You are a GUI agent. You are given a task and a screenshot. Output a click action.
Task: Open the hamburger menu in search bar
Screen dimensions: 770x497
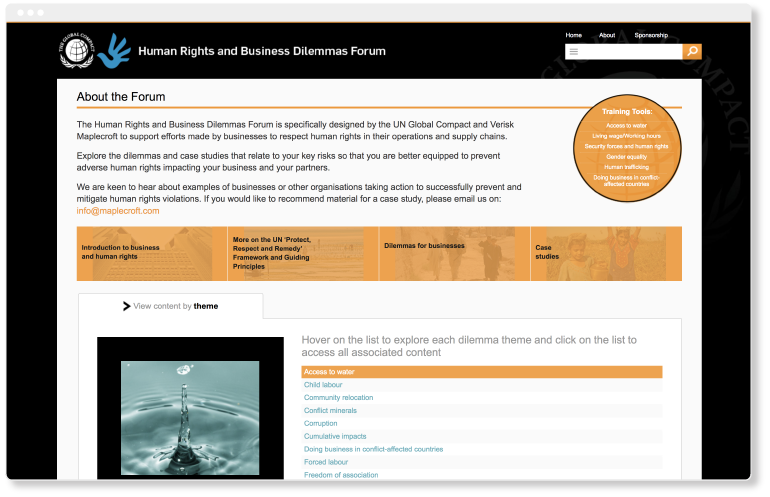(573, 52)
